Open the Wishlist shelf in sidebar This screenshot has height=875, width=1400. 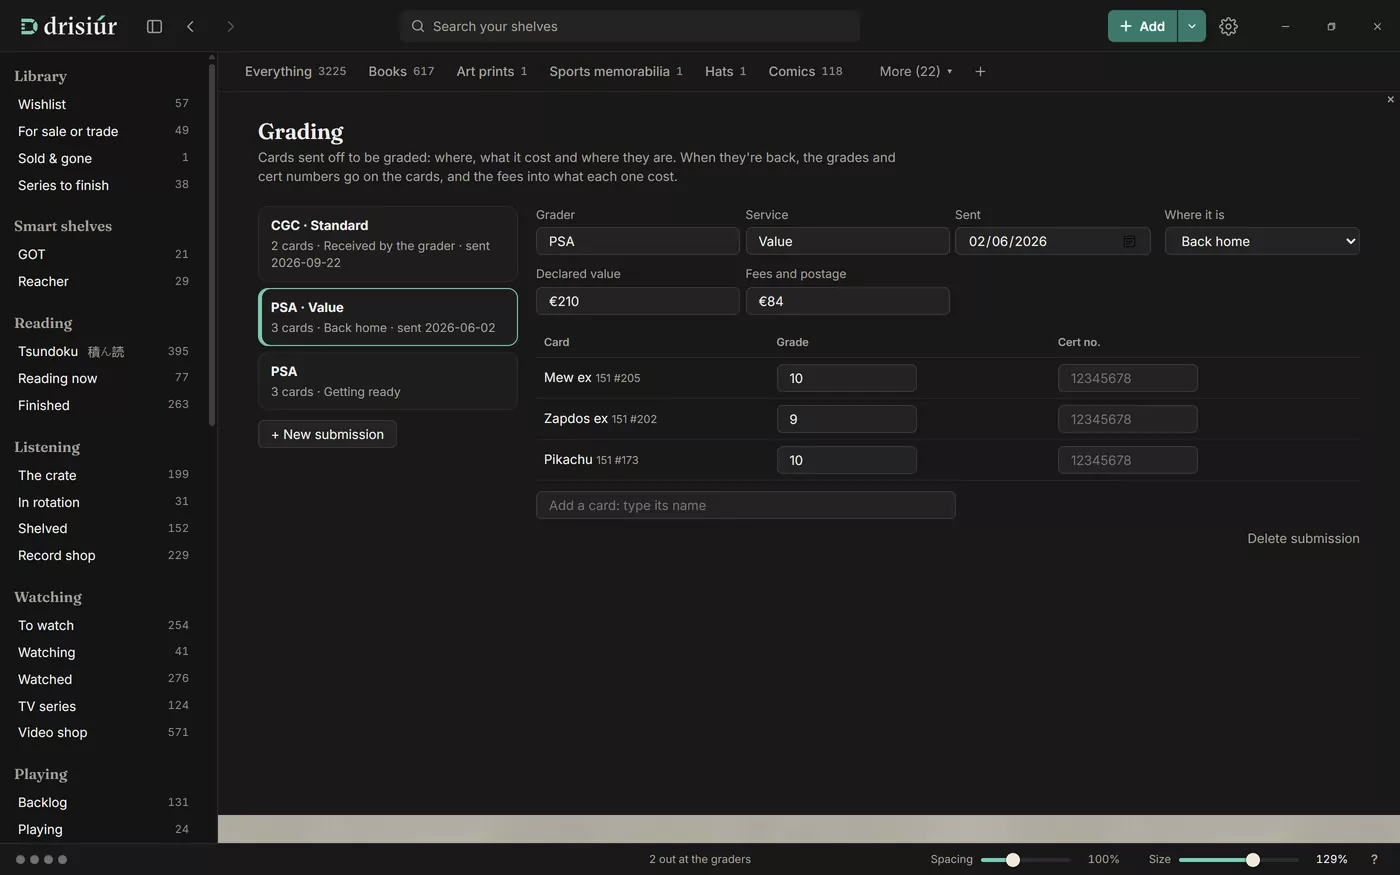tap(104, 104)
